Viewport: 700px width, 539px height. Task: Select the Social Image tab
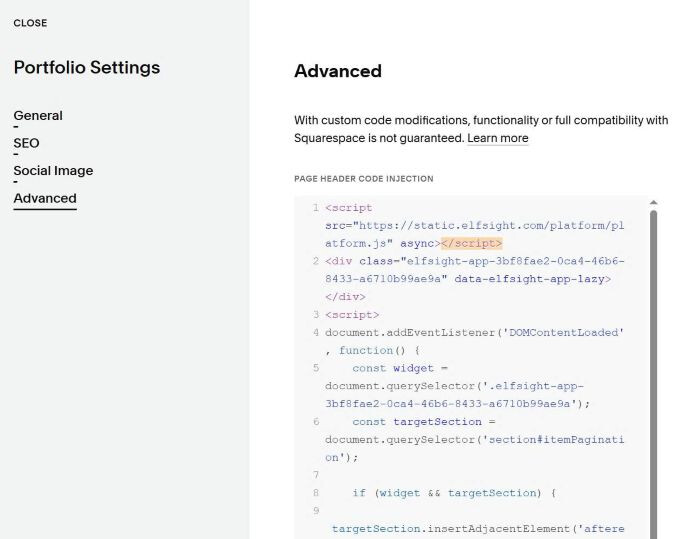coord(53,171)
